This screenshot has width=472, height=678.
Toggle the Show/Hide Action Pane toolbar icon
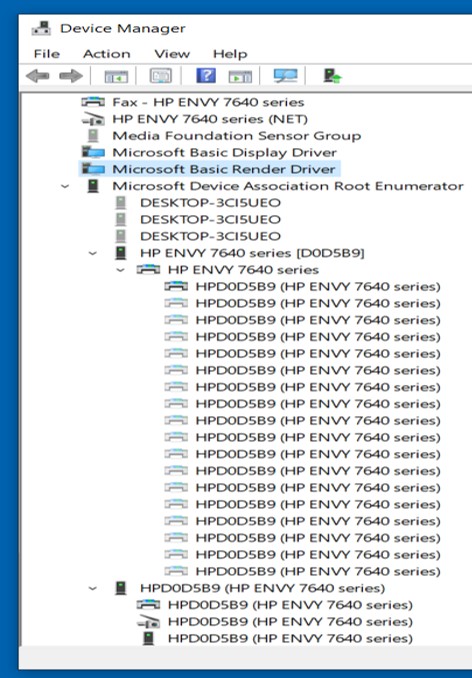240,77
